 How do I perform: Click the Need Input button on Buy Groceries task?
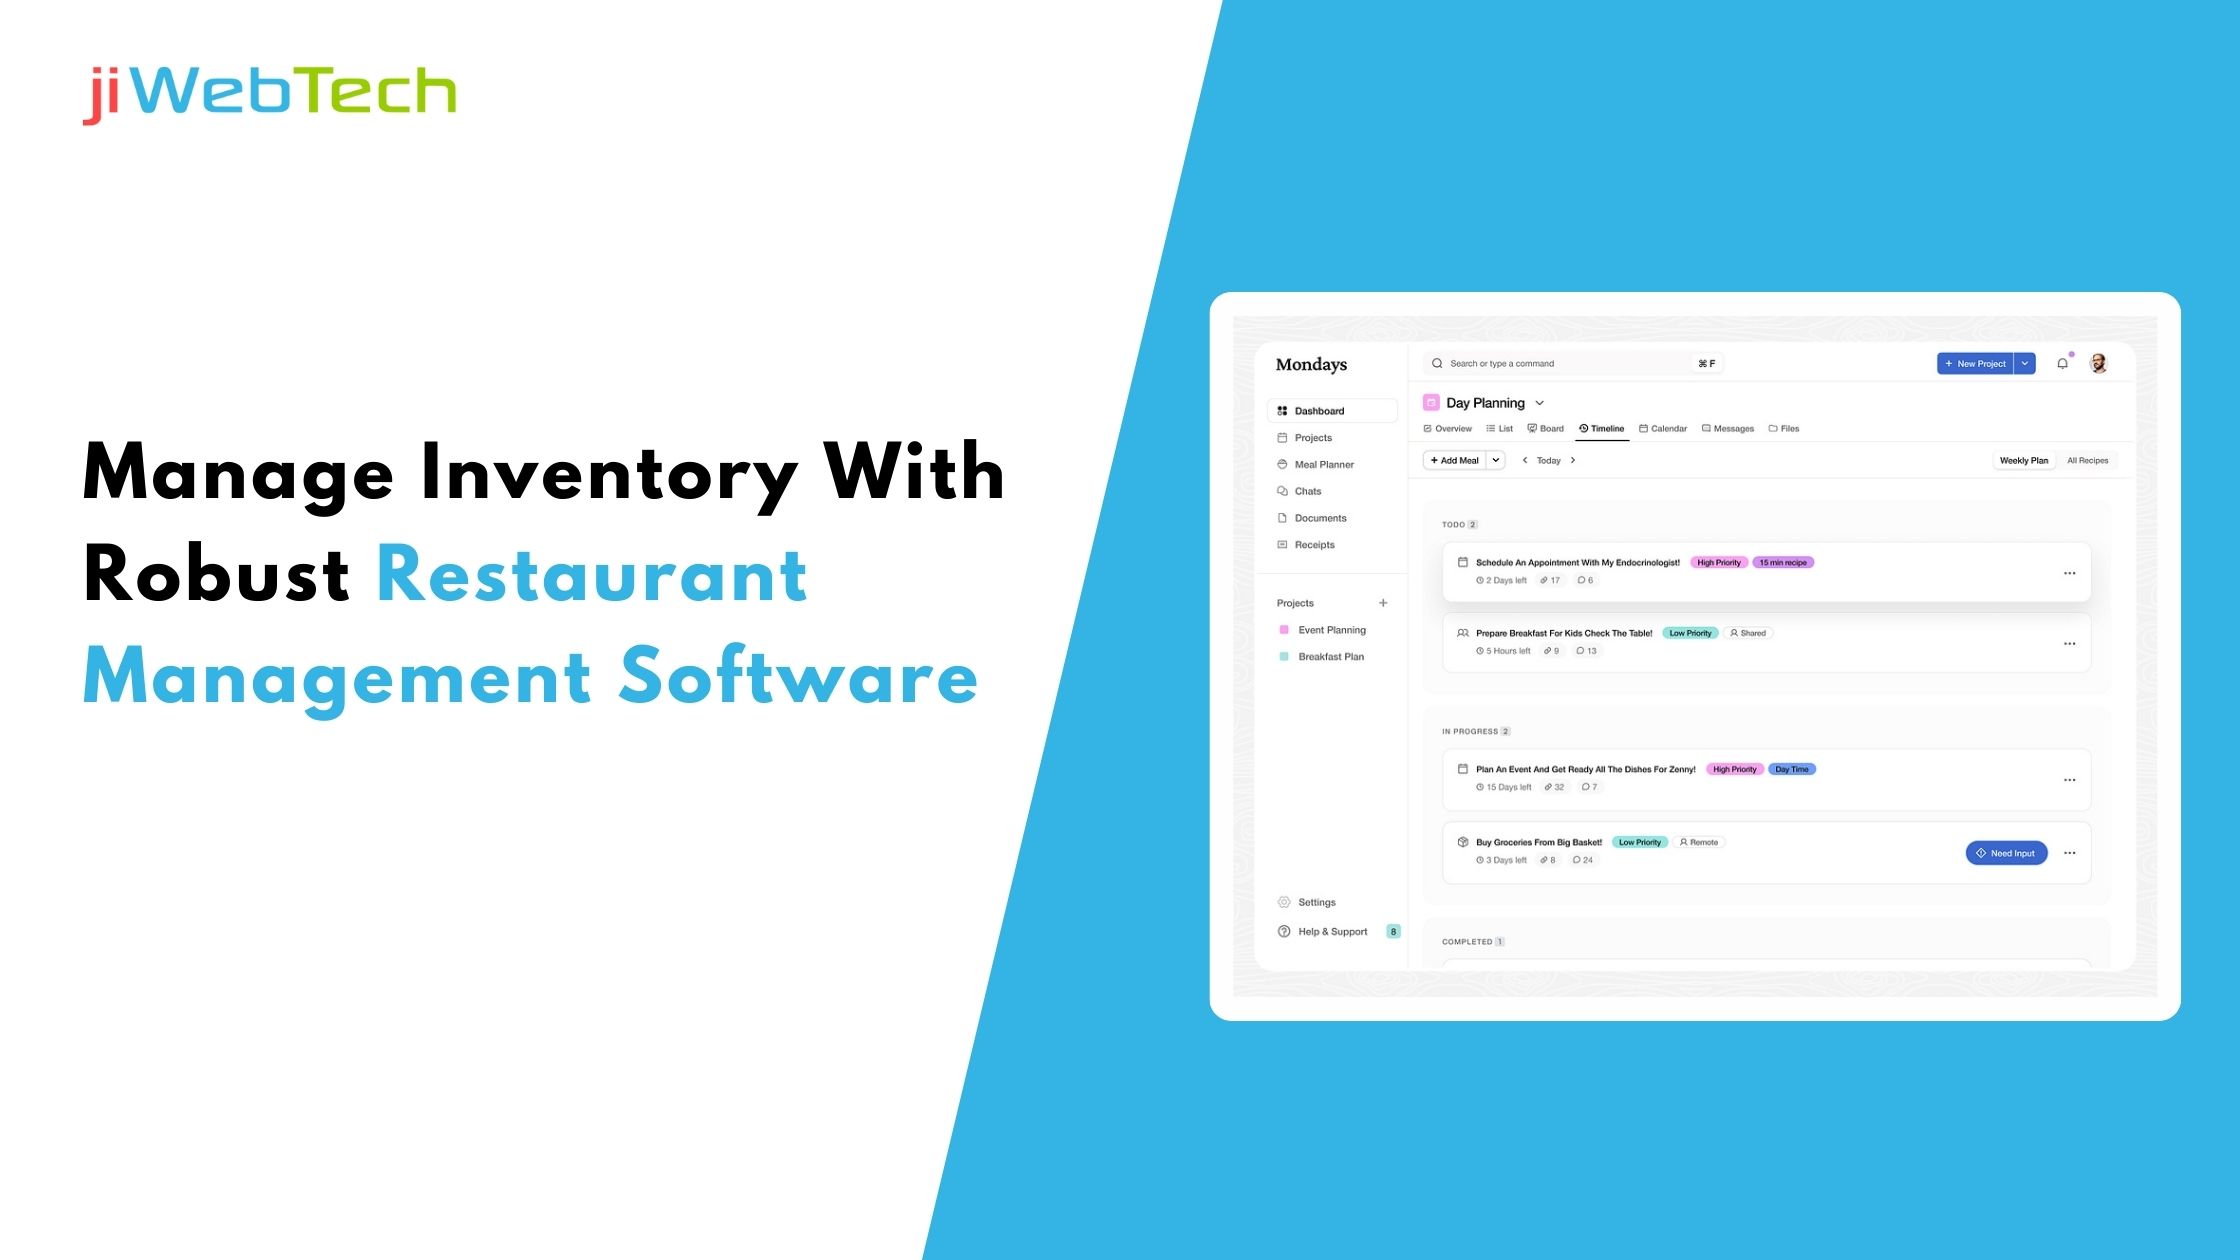click(2006, 852)
